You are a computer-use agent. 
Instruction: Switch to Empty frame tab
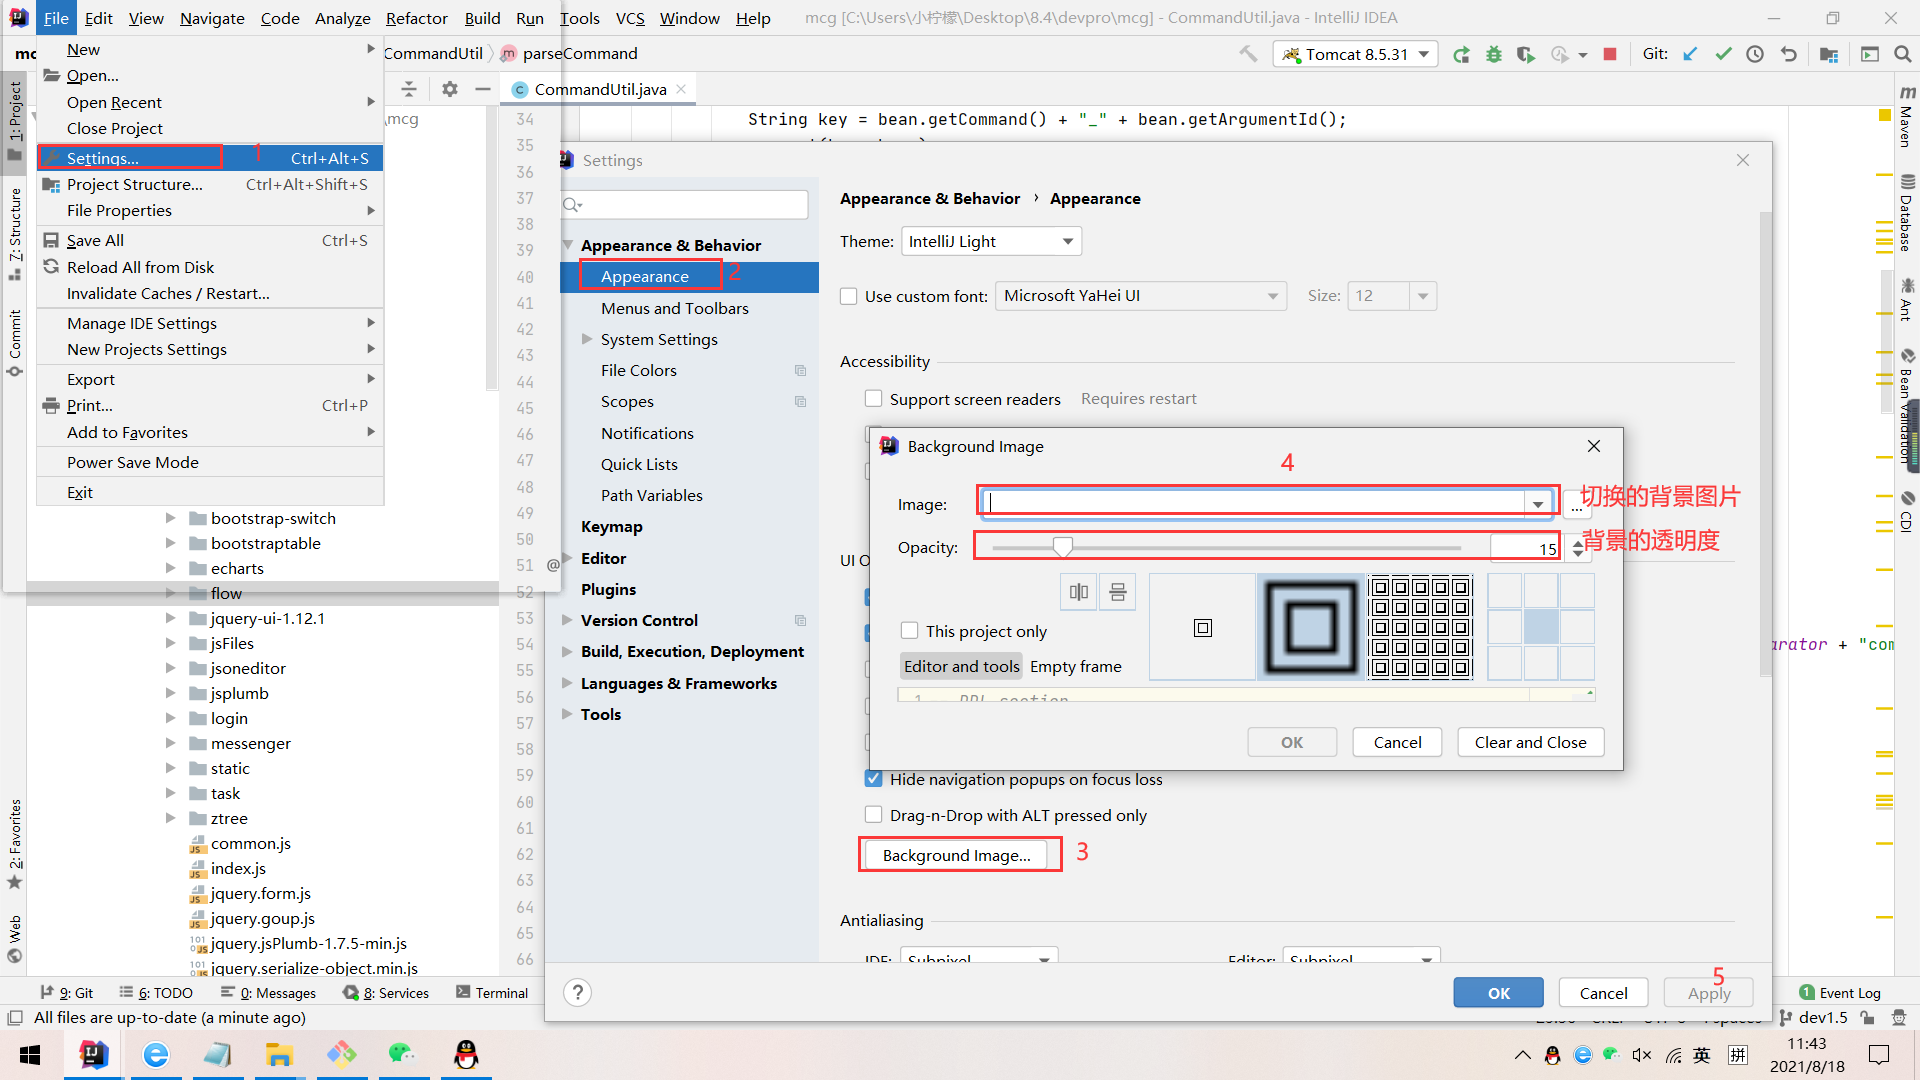tap(1075, 666)
